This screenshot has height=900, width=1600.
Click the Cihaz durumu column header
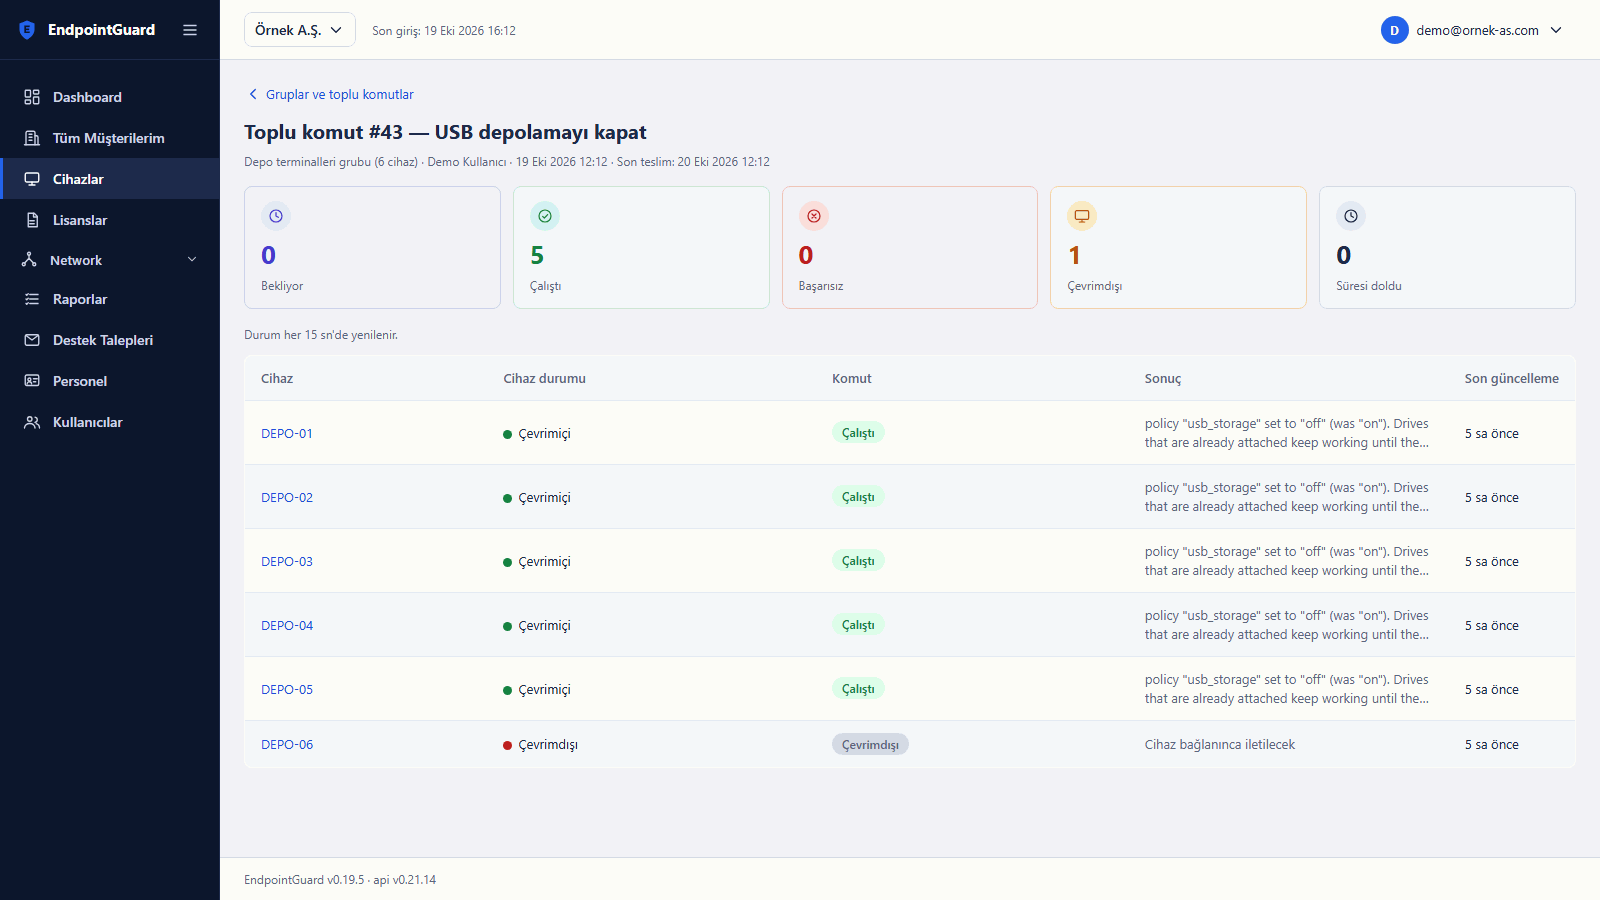545,379
